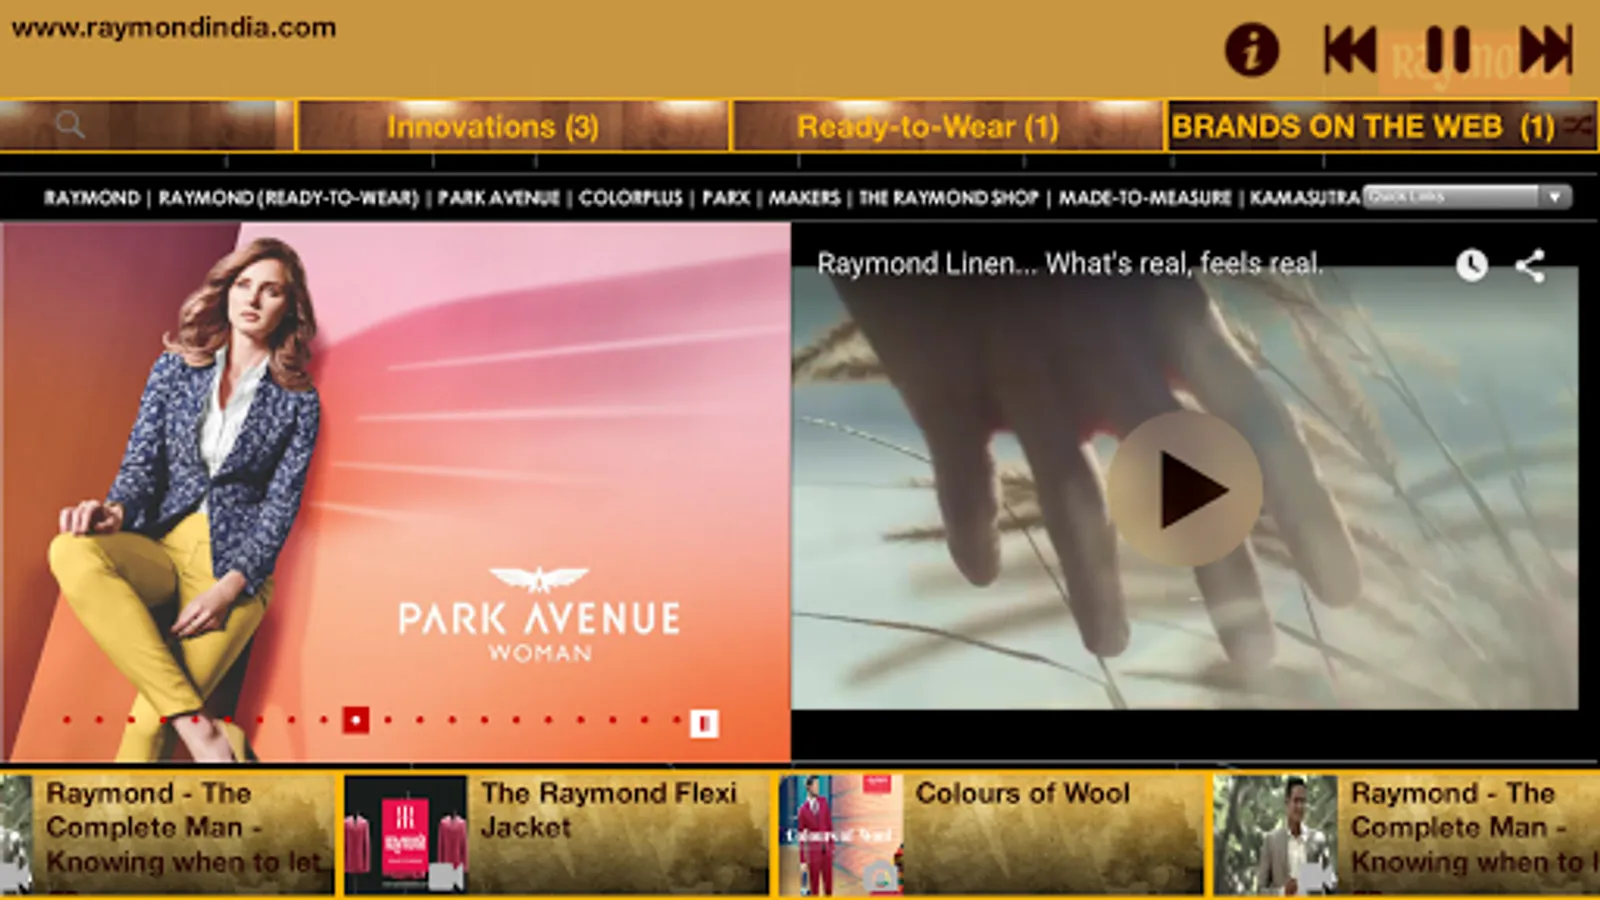Skip to the next item
The width and height of the screenshot is (1600, 900).
(1546, 49)
